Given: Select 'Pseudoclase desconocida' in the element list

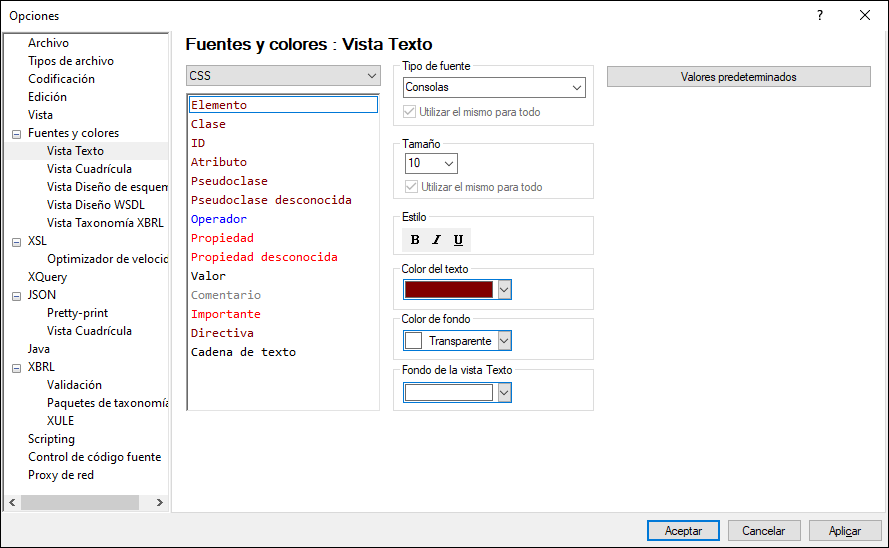Looking at the screenshot, I should [271, 200].
